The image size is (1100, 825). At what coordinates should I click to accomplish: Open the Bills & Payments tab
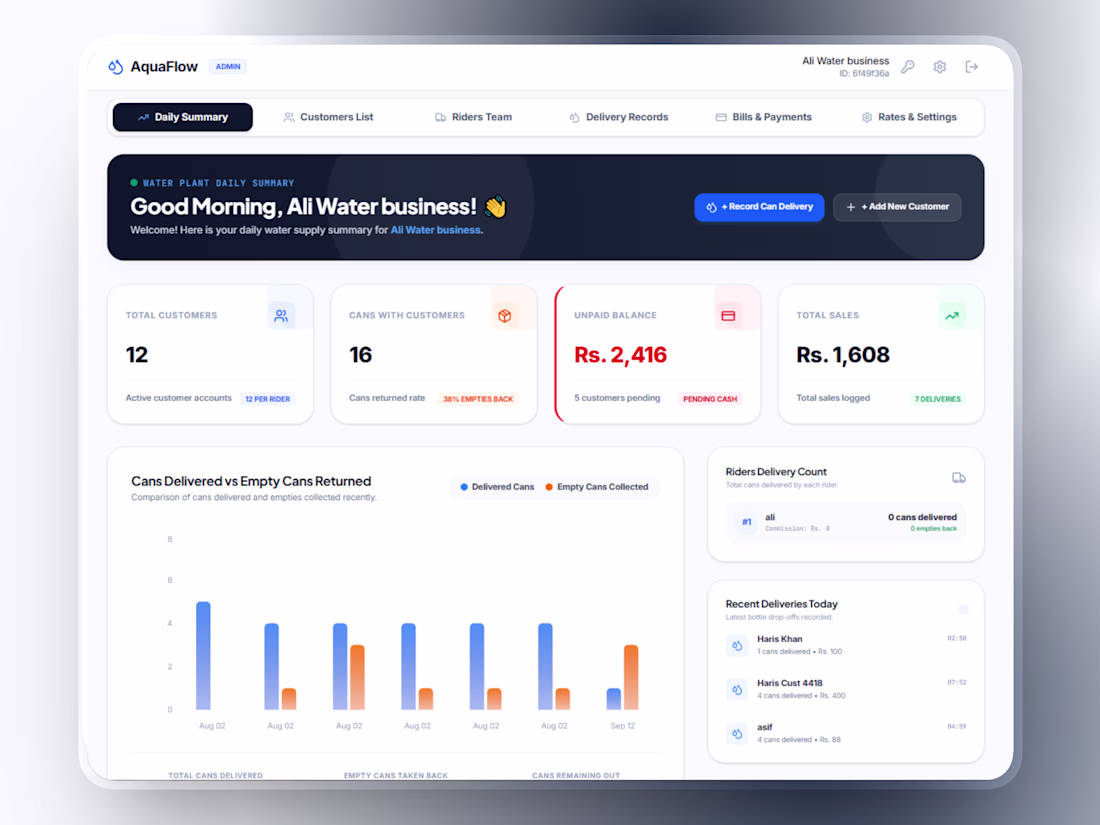763,117
